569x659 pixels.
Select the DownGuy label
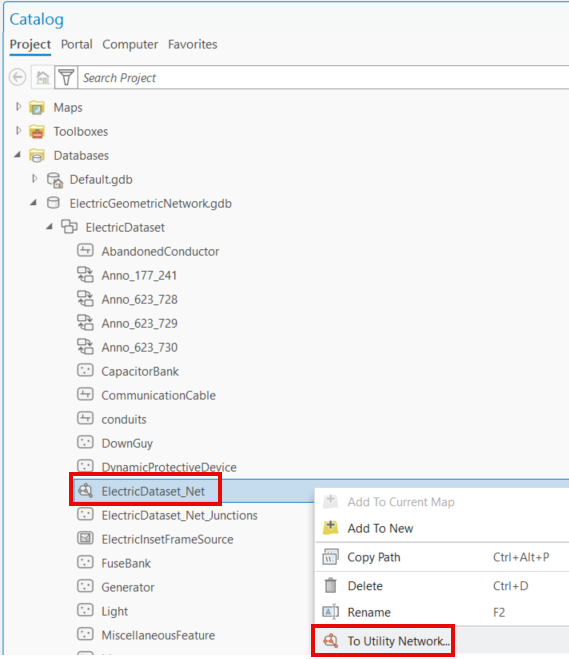point(127,443)
